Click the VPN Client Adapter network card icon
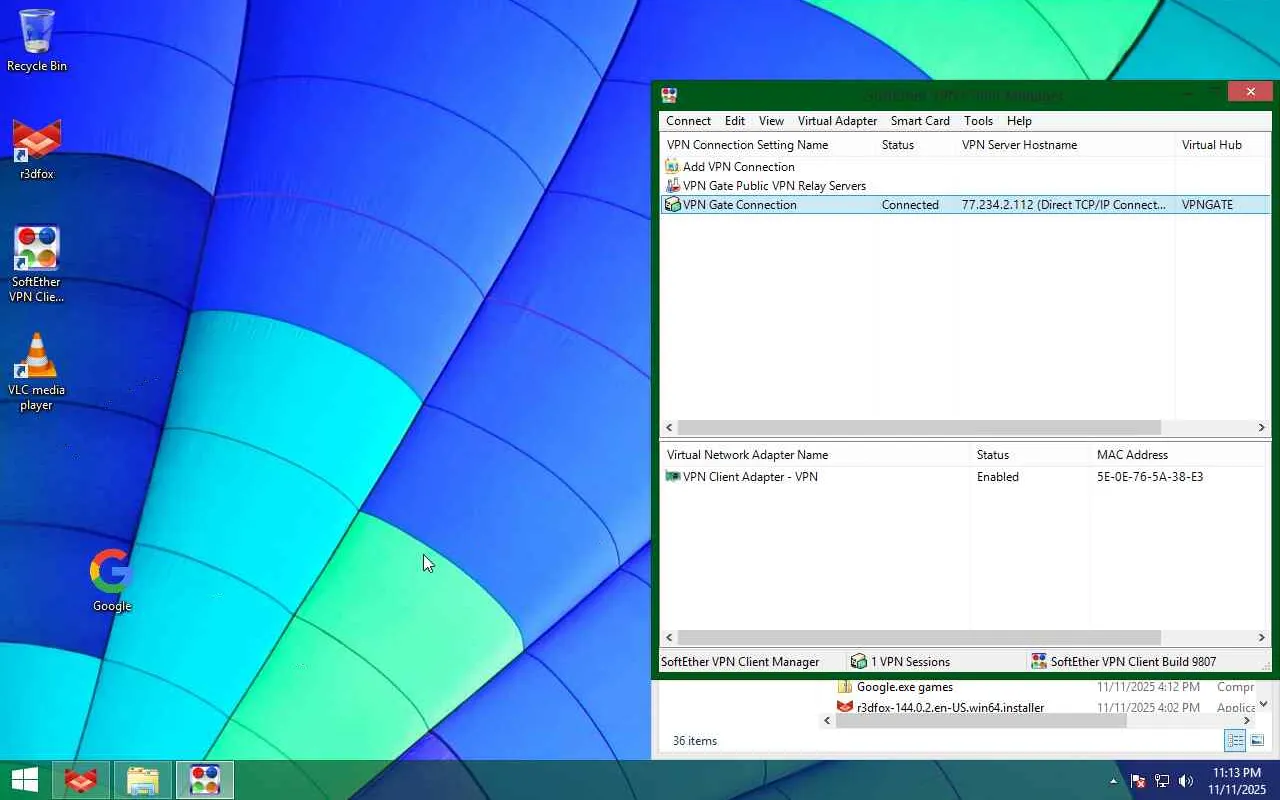Screen dimensions: 1280x800 point(673,477)
